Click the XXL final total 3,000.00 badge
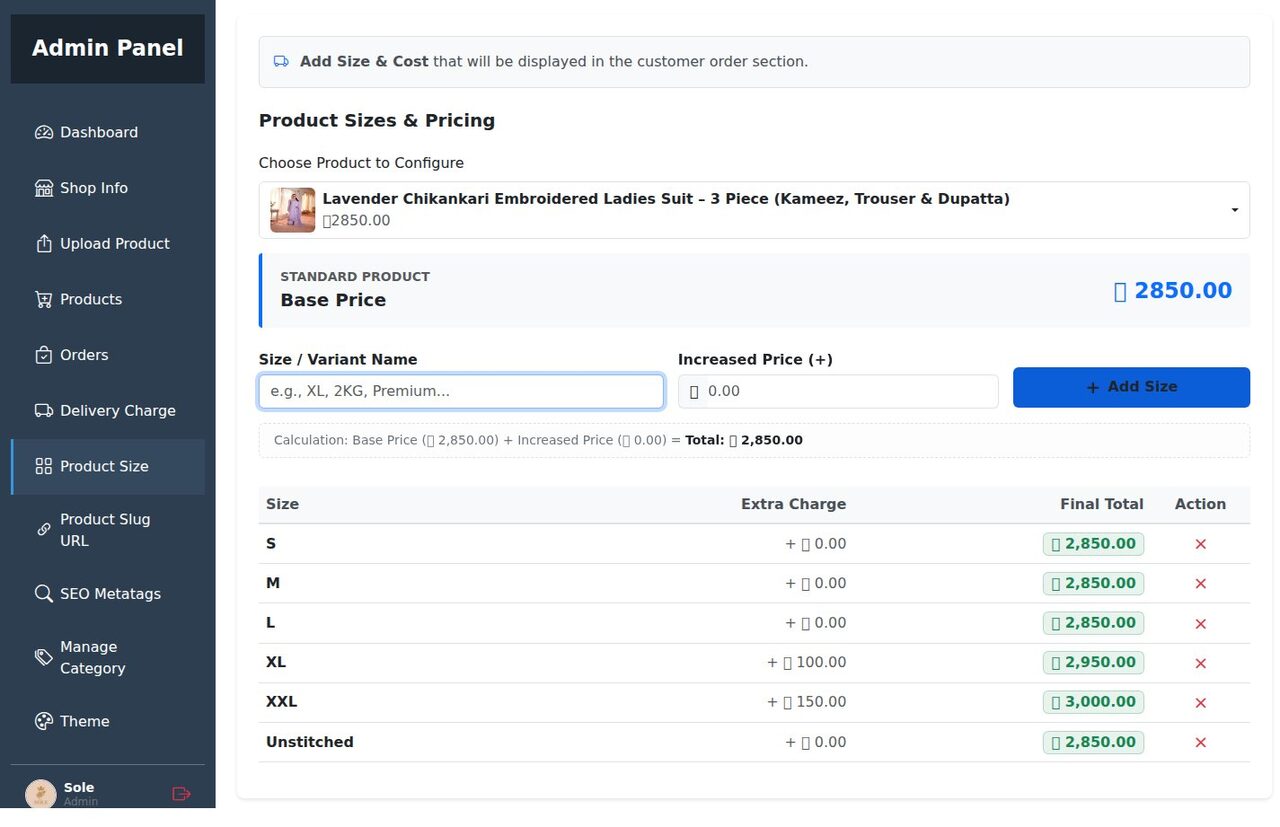This screenshot has height=827, width=1280. pyautogui.click(x=1093, y=702)
